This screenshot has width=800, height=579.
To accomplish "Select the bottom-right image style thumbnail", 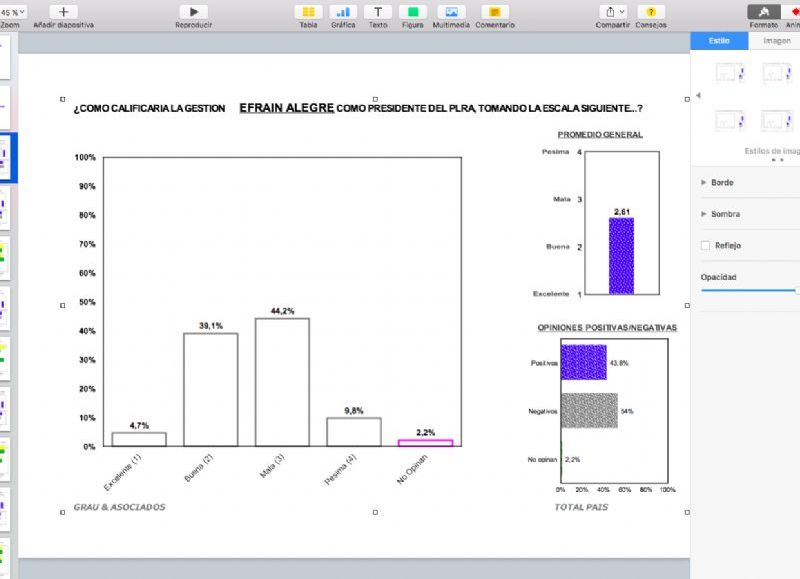I will coord(777,121).
